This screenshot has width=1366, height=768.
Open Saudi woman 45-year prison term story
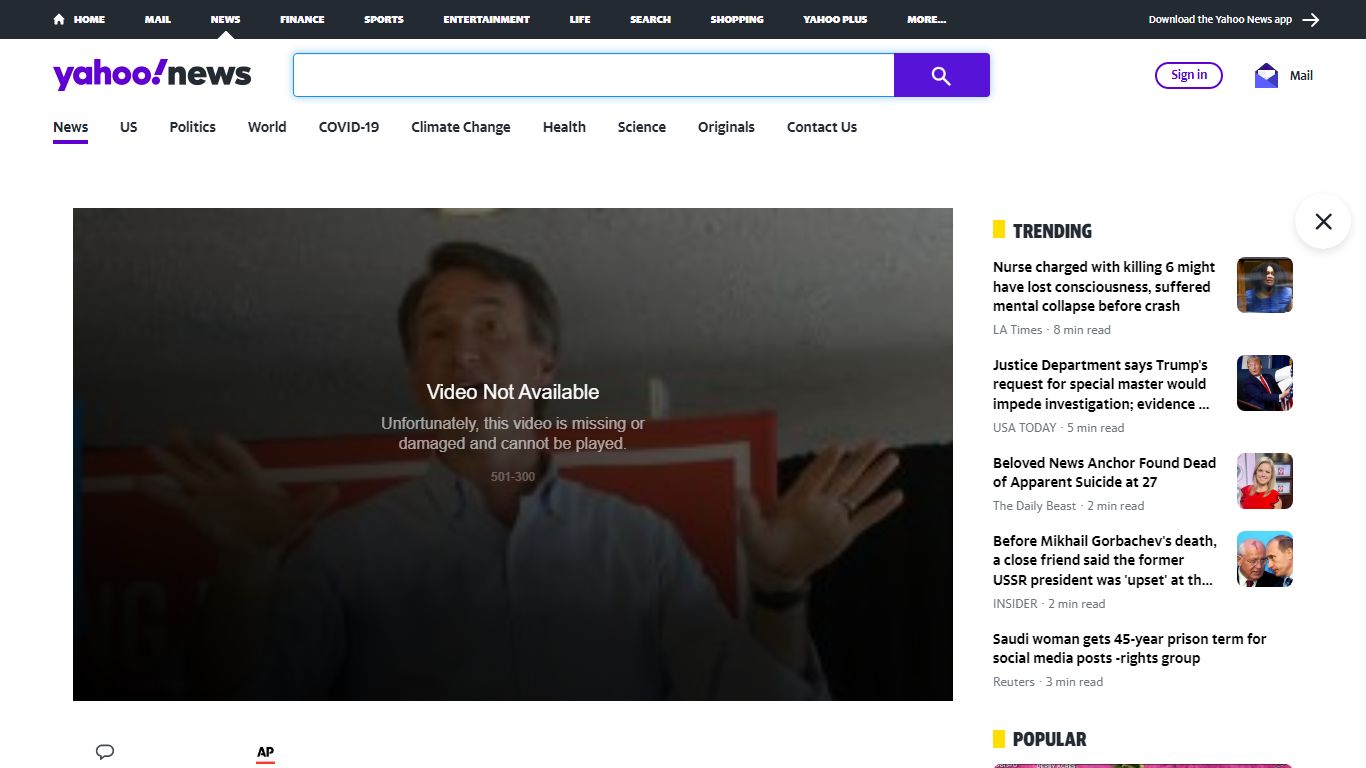click(1130, 648)
